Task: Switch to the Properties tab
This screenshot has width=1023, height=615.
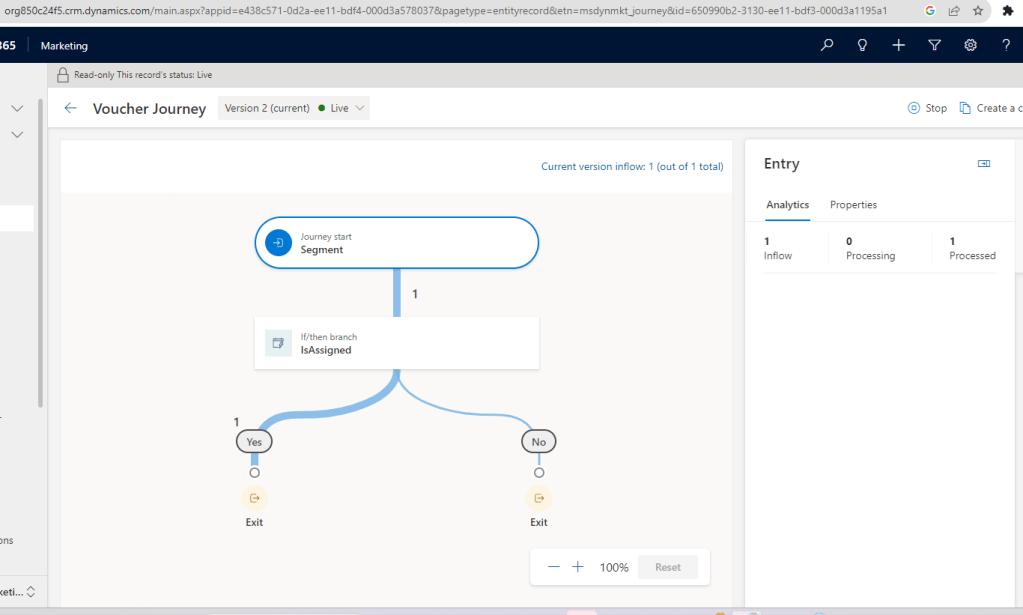Action: 853,205
